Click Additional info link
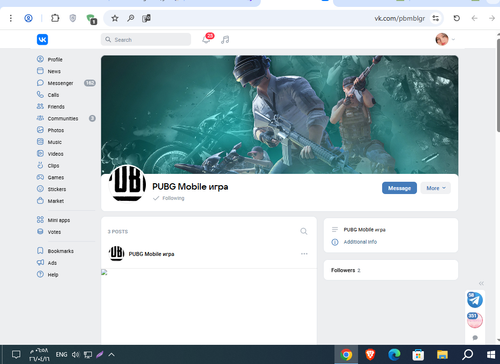Image resolution: width=500 pixels, height=364 pixels. (360, 242)
